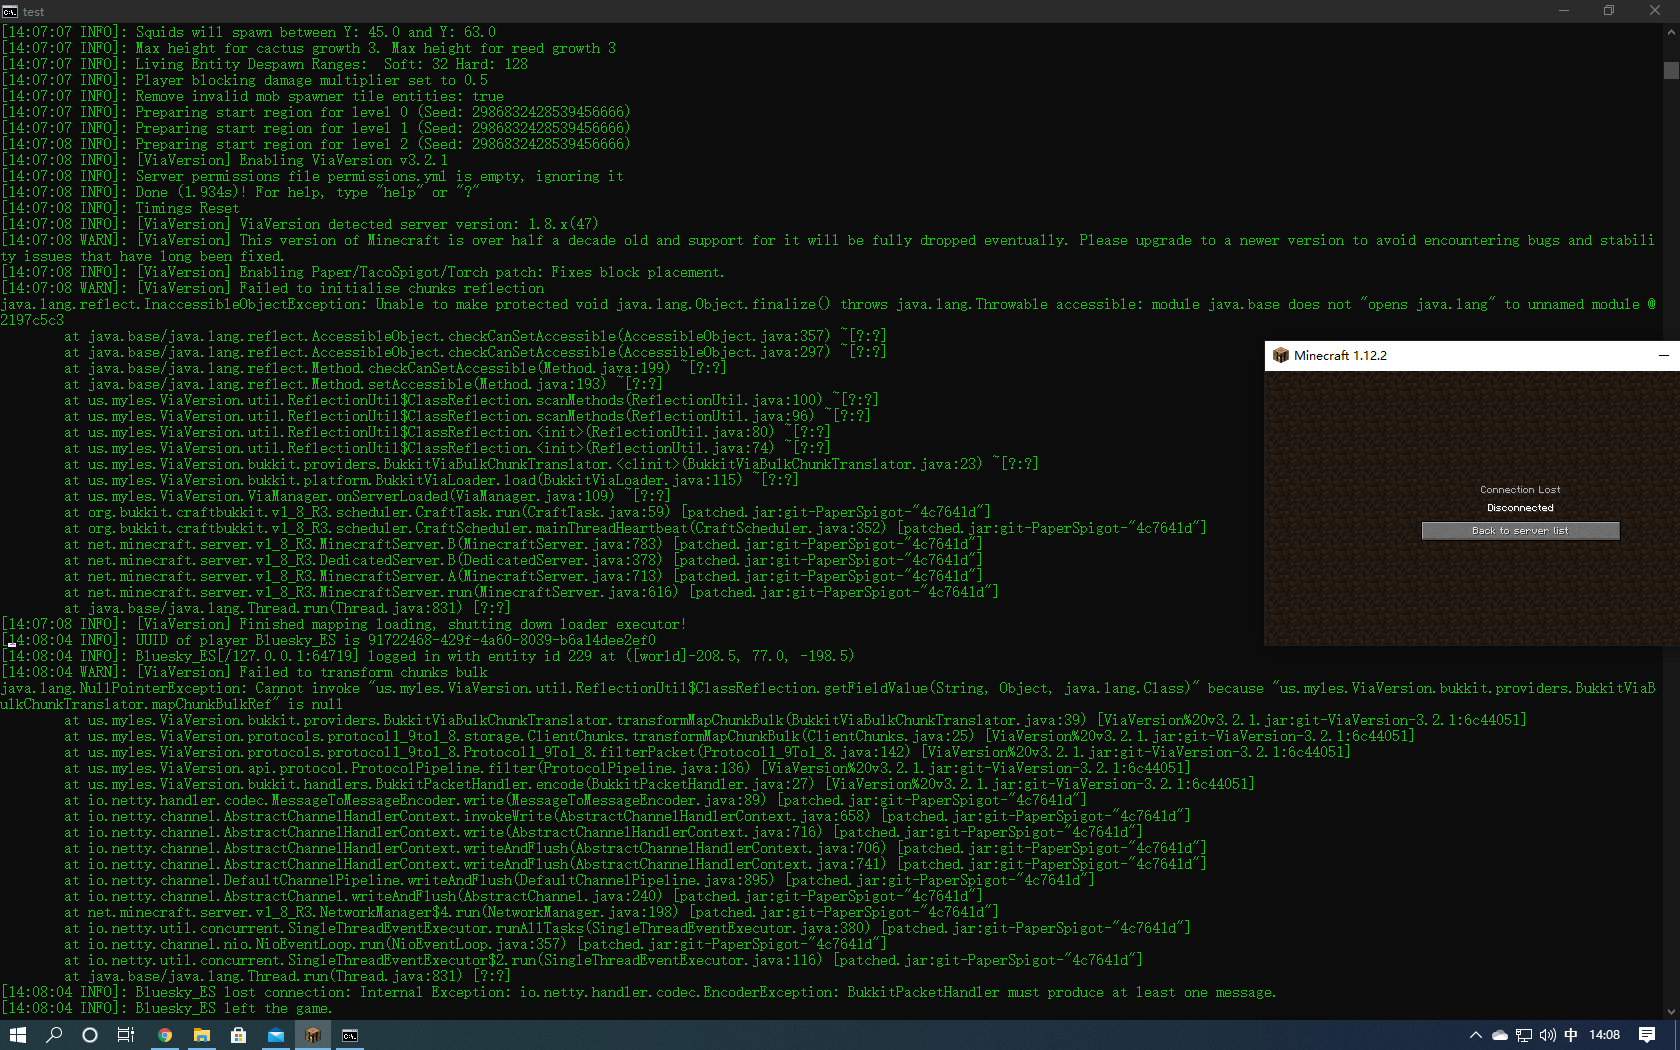
Task: Toggle Task View on the taskbar
Action: [x=125, y=1034]
